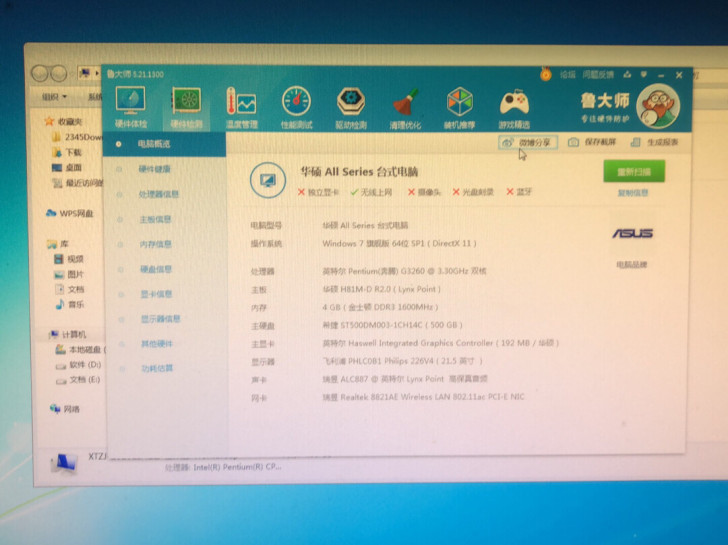Click the green 重新扫描 rescan button

(x=634, y=171)
